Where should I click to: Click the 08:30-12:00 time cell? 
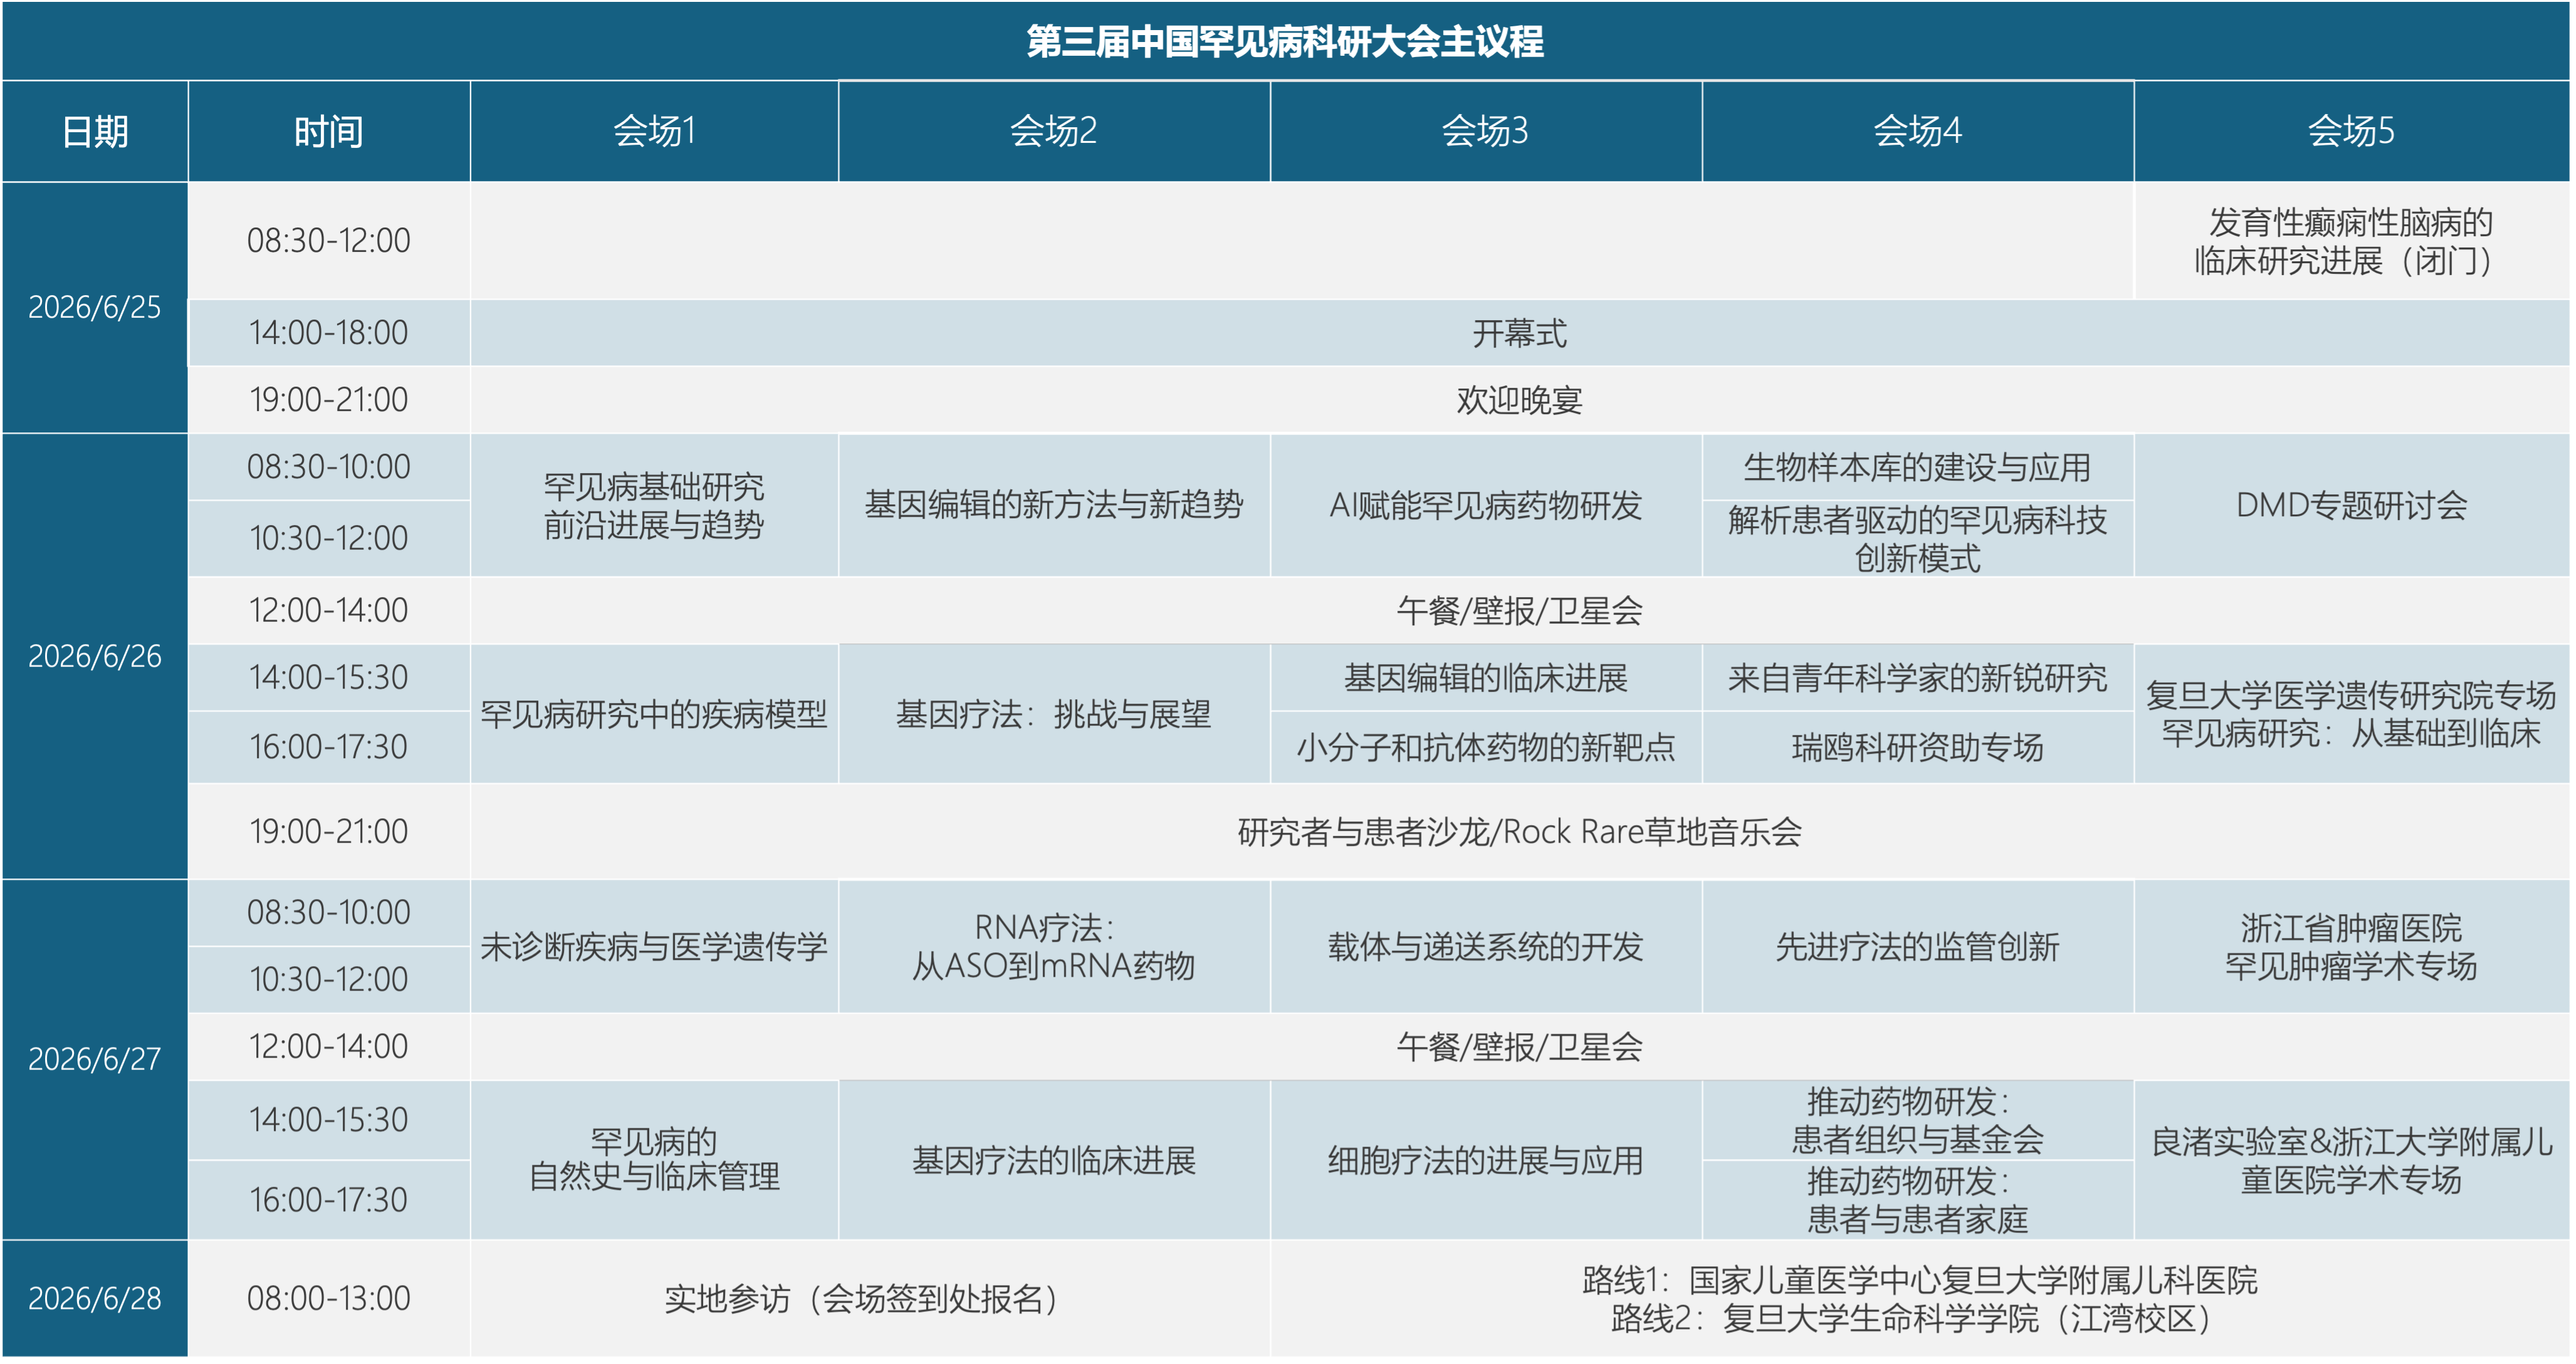point(329,240)
